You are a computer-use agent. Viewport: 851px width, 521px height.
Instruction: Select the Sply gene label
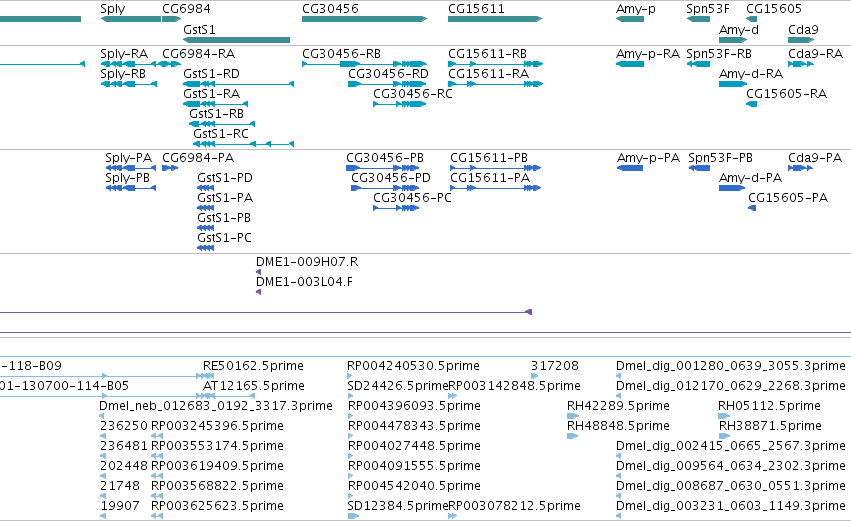click(x=112, y=9)
